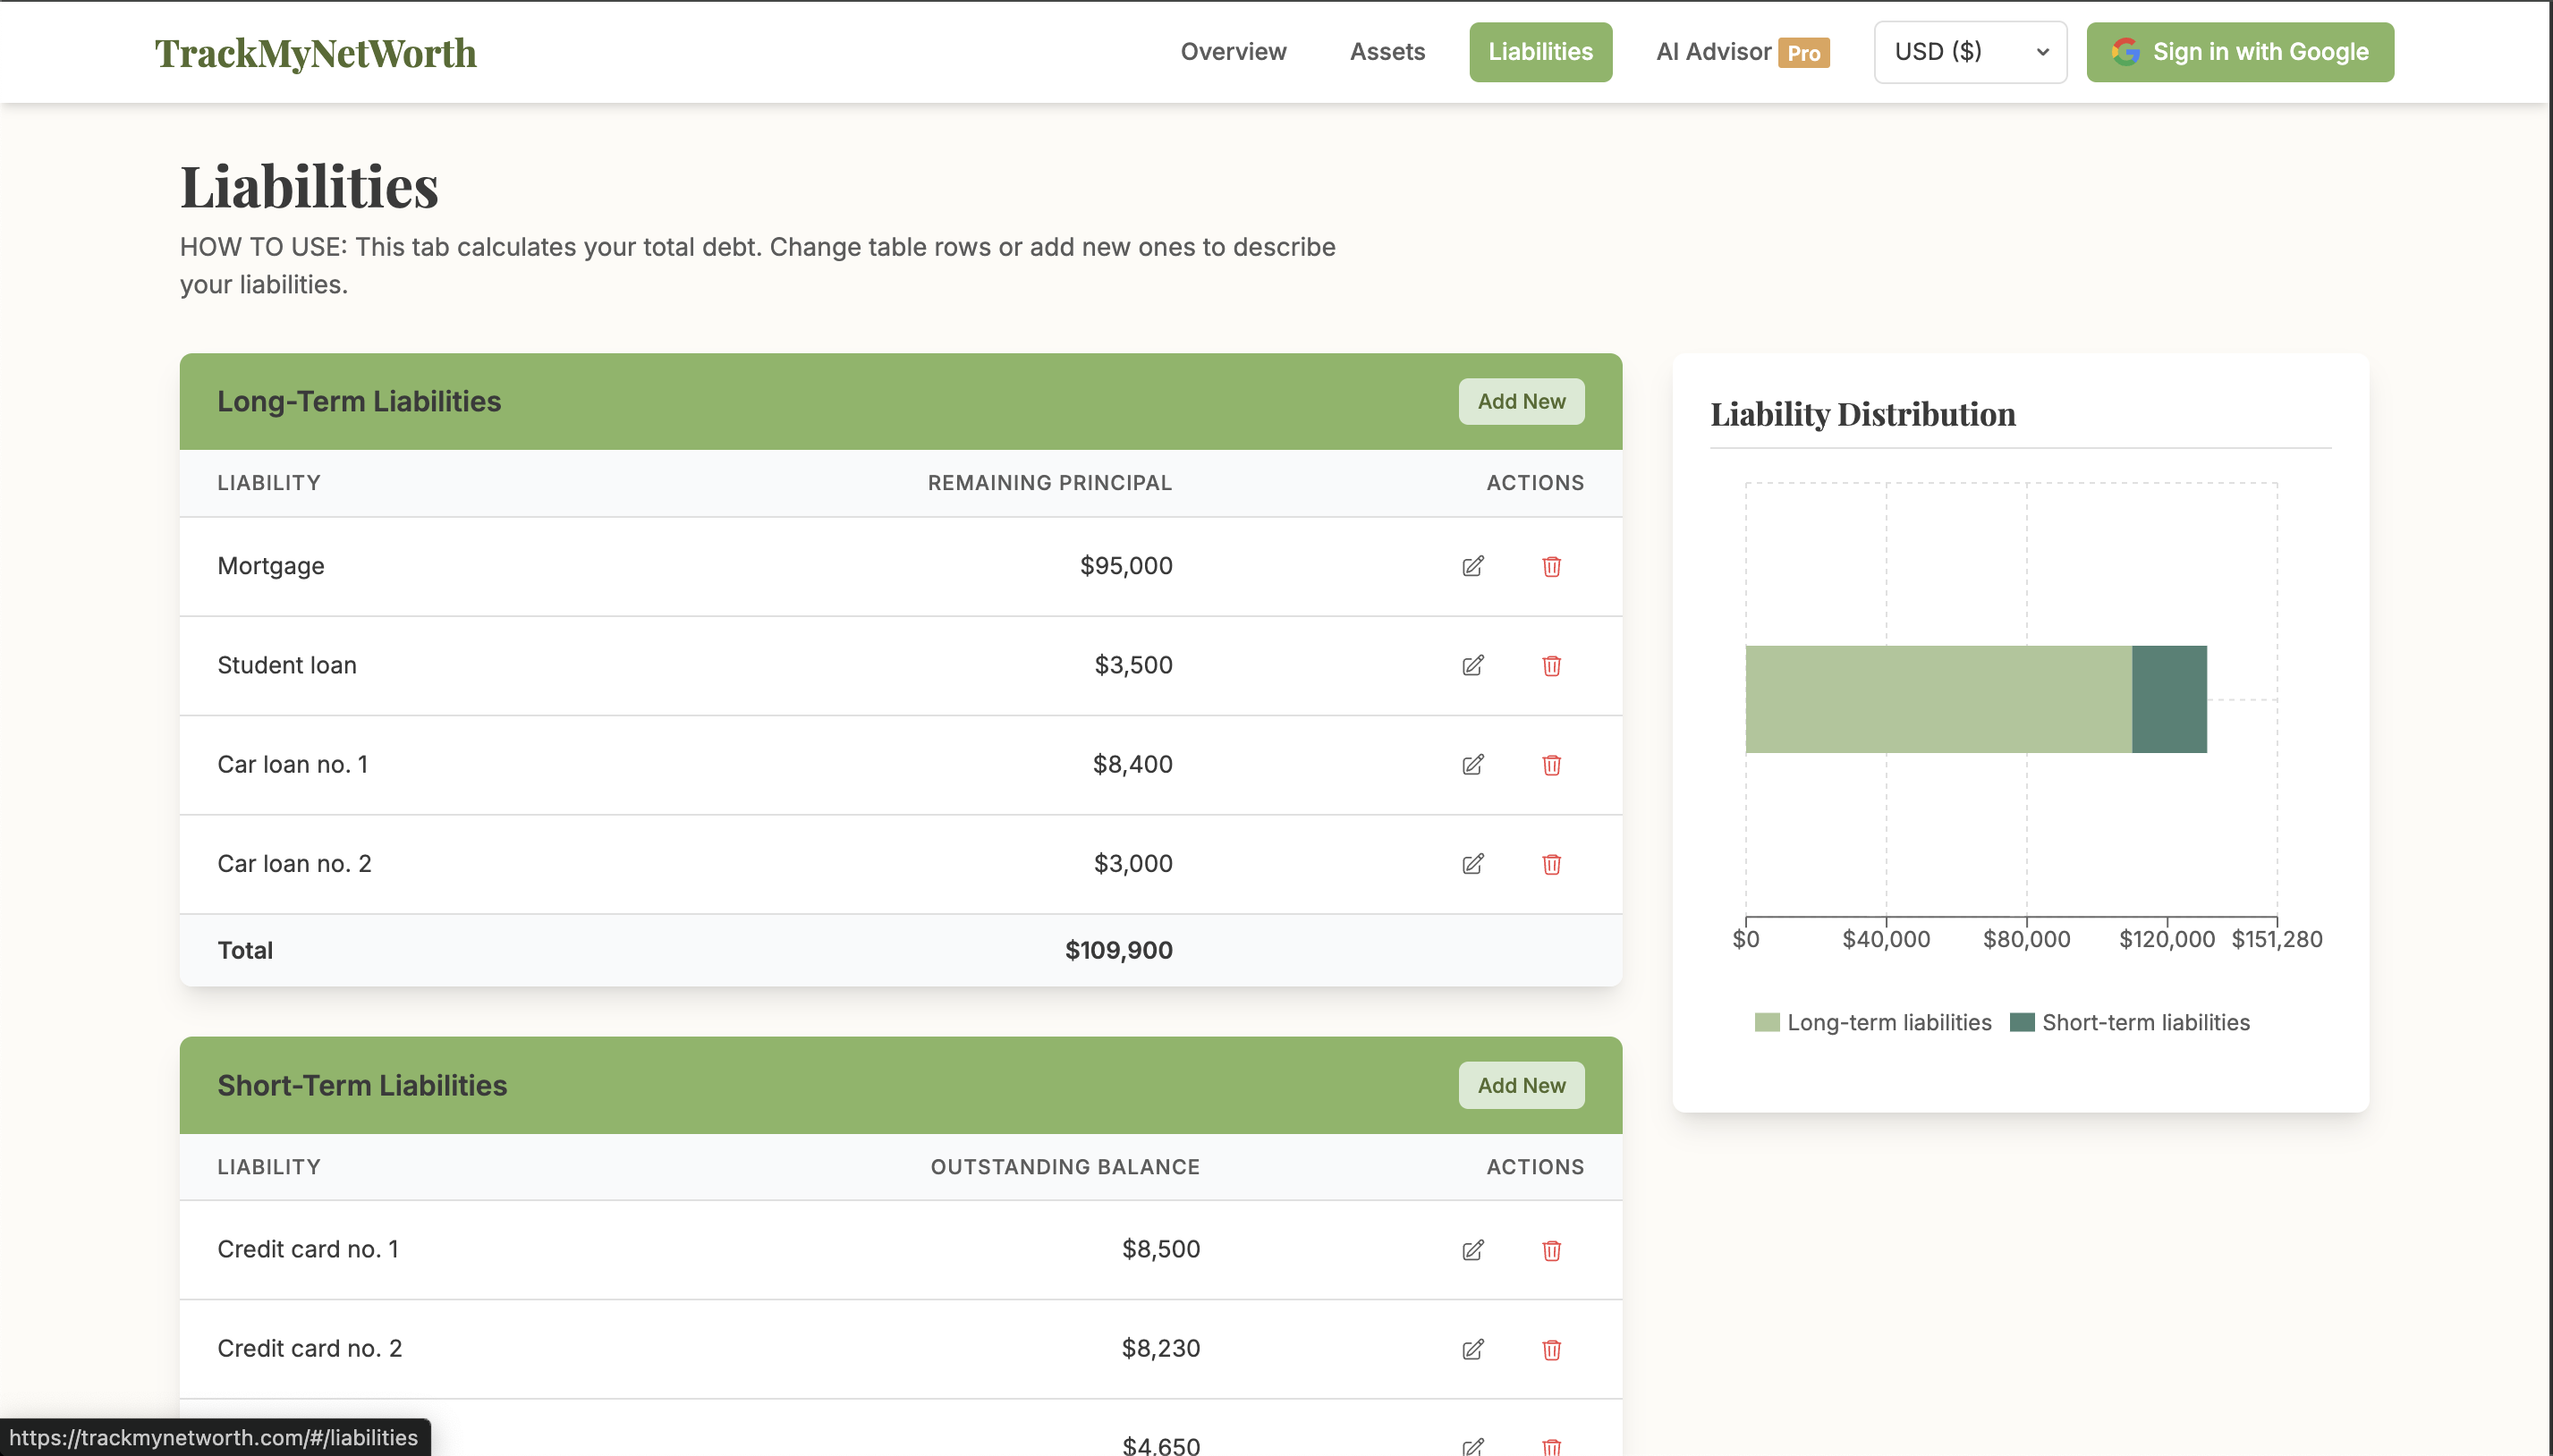Open the USD ($) currency dropdown
Image resolution: width=2553 pixels, height=1456 pixels.
tap(1969, 52)
